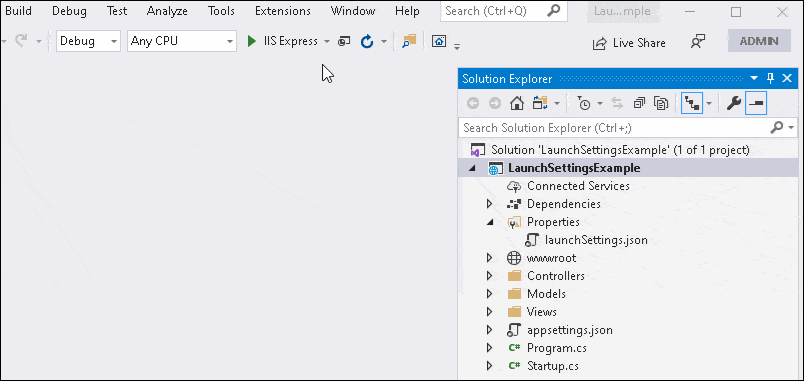Click the Live Share button
The width and height of the screenshot is (804, 381).
tap(629, 43)
